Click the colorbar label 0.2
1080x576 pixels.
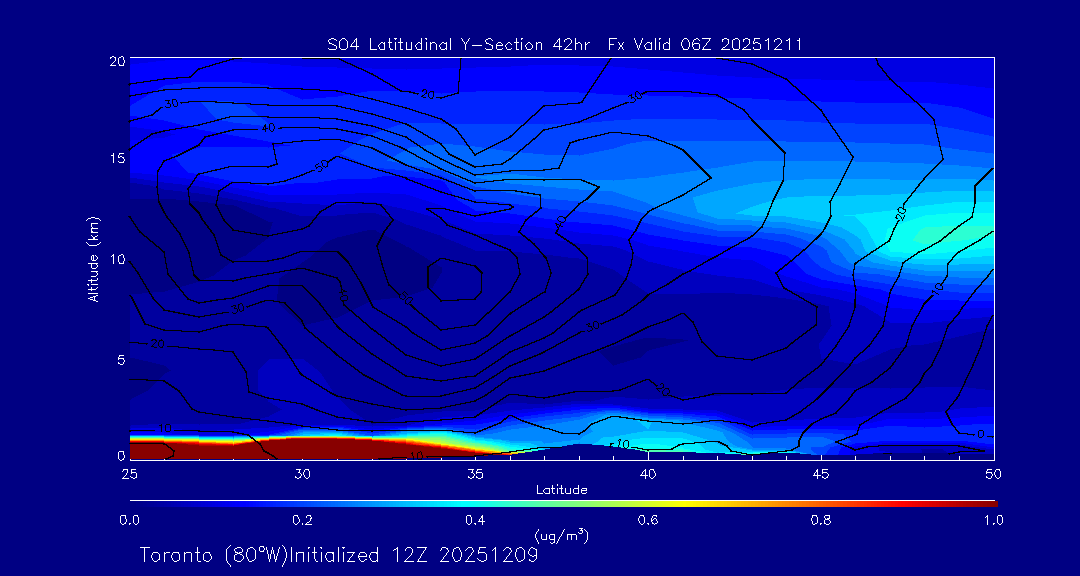click(302, 520)
